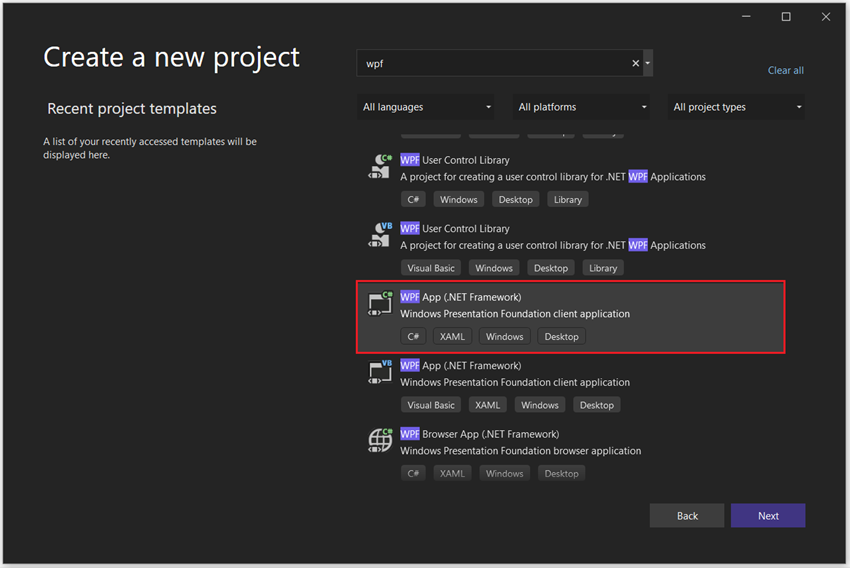Click the WPF Browser App globe icon
Screen dimensions: 850x568
pos(380,440)
